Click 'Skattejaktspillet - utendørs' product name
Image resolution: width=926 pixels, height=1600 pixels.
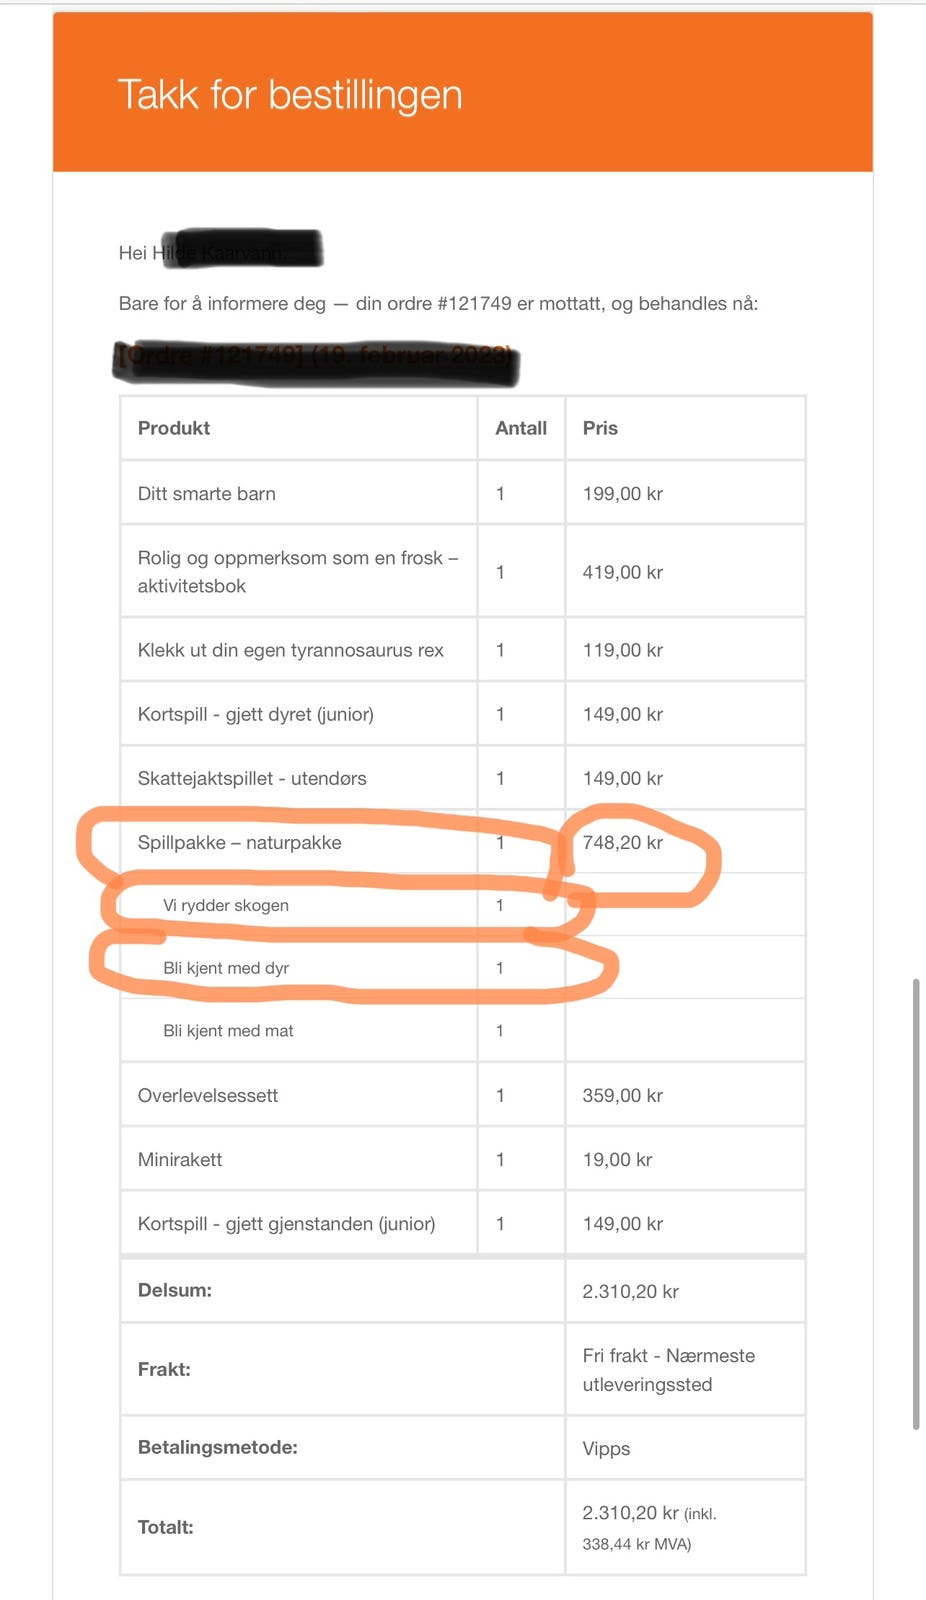(x=252, y=778)
